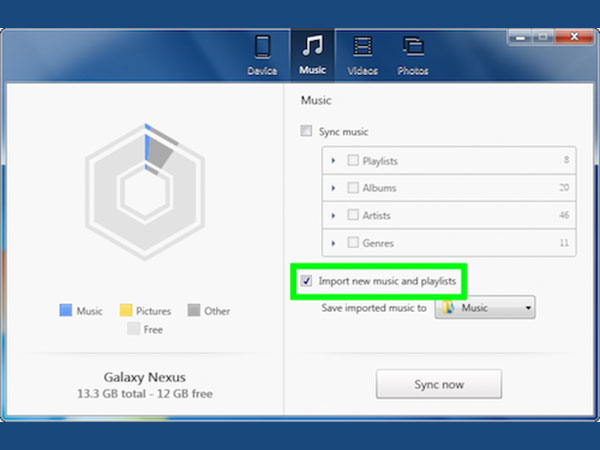600x450 pixels.
Task: Select the Music note icon tab
Action: tap(311, 48)
